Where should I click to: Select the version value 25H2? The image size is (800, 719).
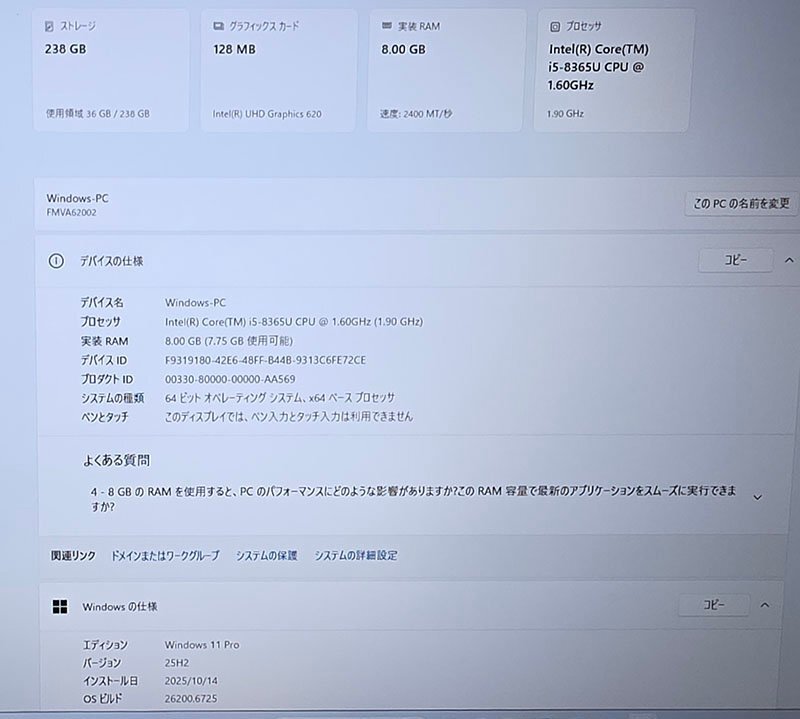177,663
